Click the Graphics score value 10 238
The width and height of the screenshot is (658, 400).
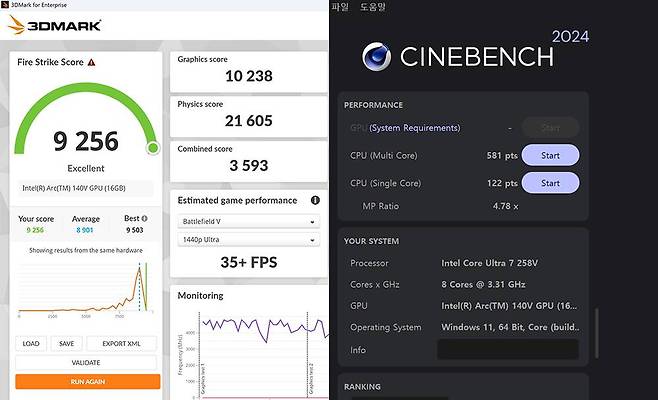coord(248,76)
